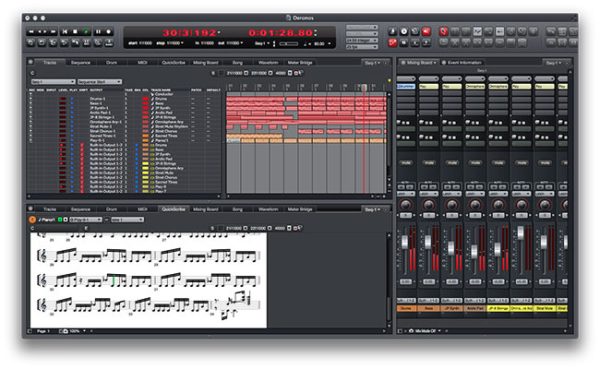Click the Bass channel's Play insert slot
This screenshot has width=600, height=369.
tap(429, 87)
